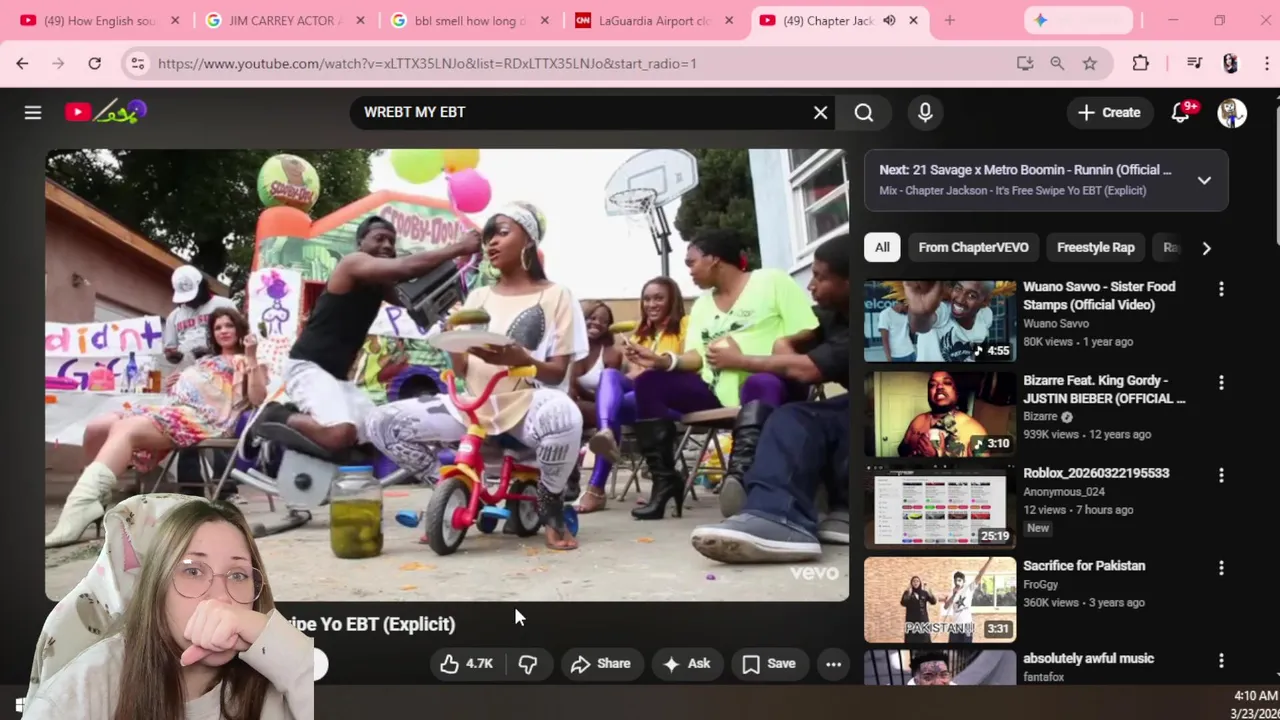Go back with the browser back arrow

(x=22, y=63)
